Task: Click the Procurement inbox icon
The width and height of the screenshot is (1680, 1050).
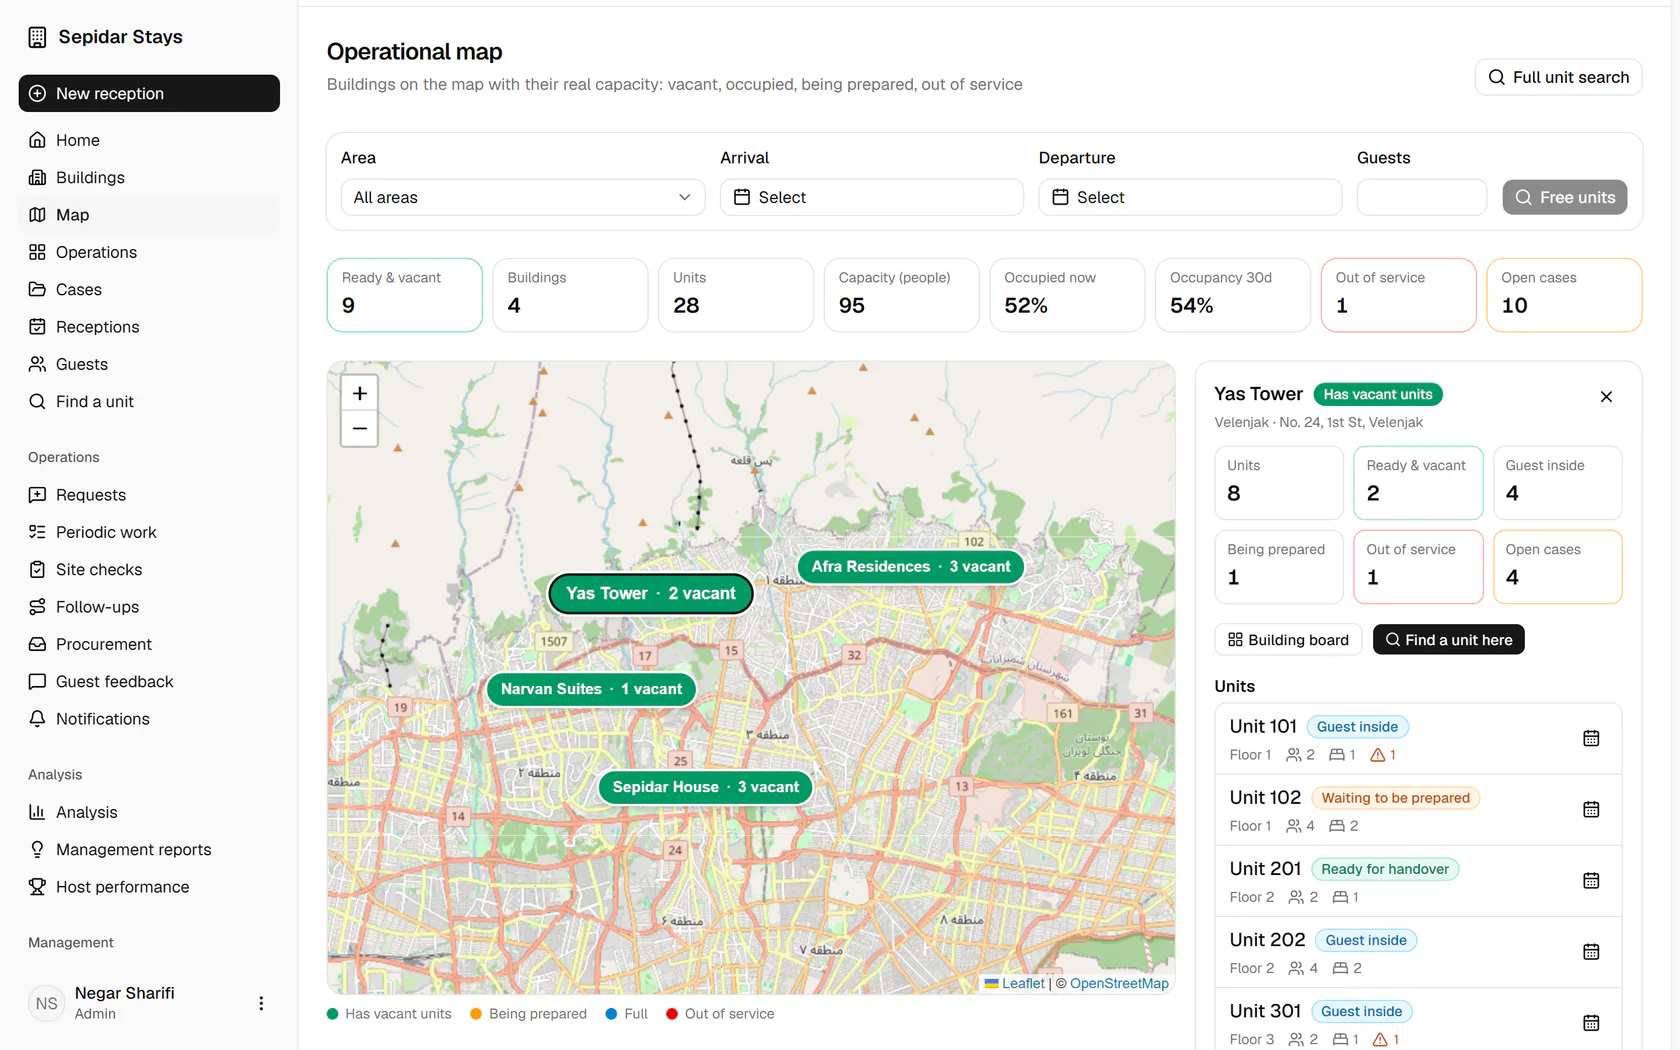Action: 37,644
